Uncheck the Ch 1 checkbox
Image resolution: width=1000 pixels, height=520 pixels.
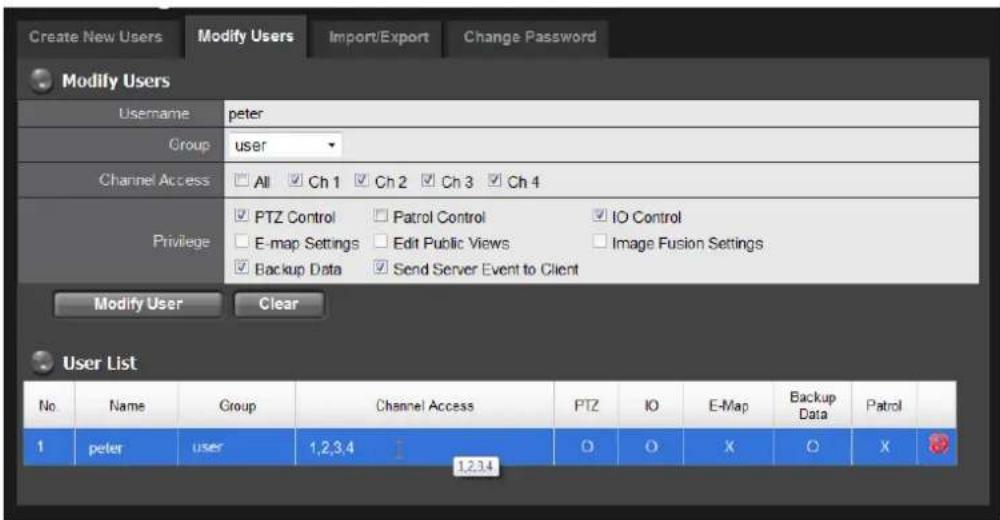pos(295,181)
